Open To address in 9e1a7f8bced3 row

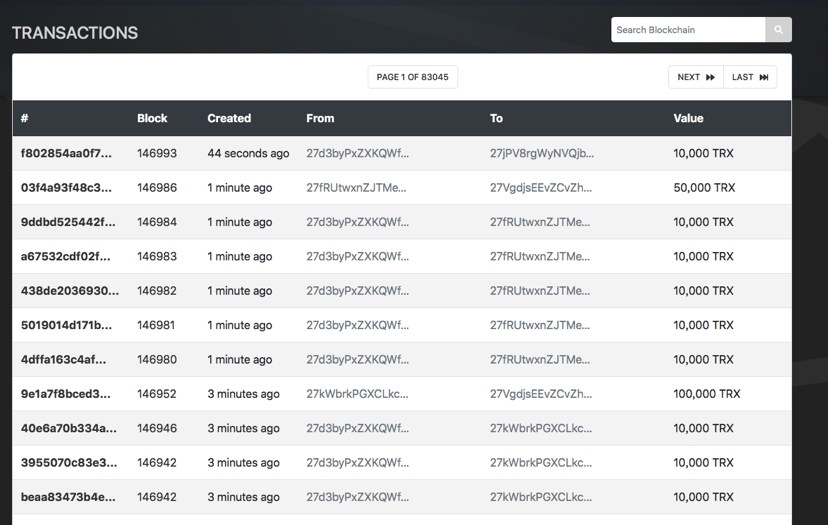541,393
